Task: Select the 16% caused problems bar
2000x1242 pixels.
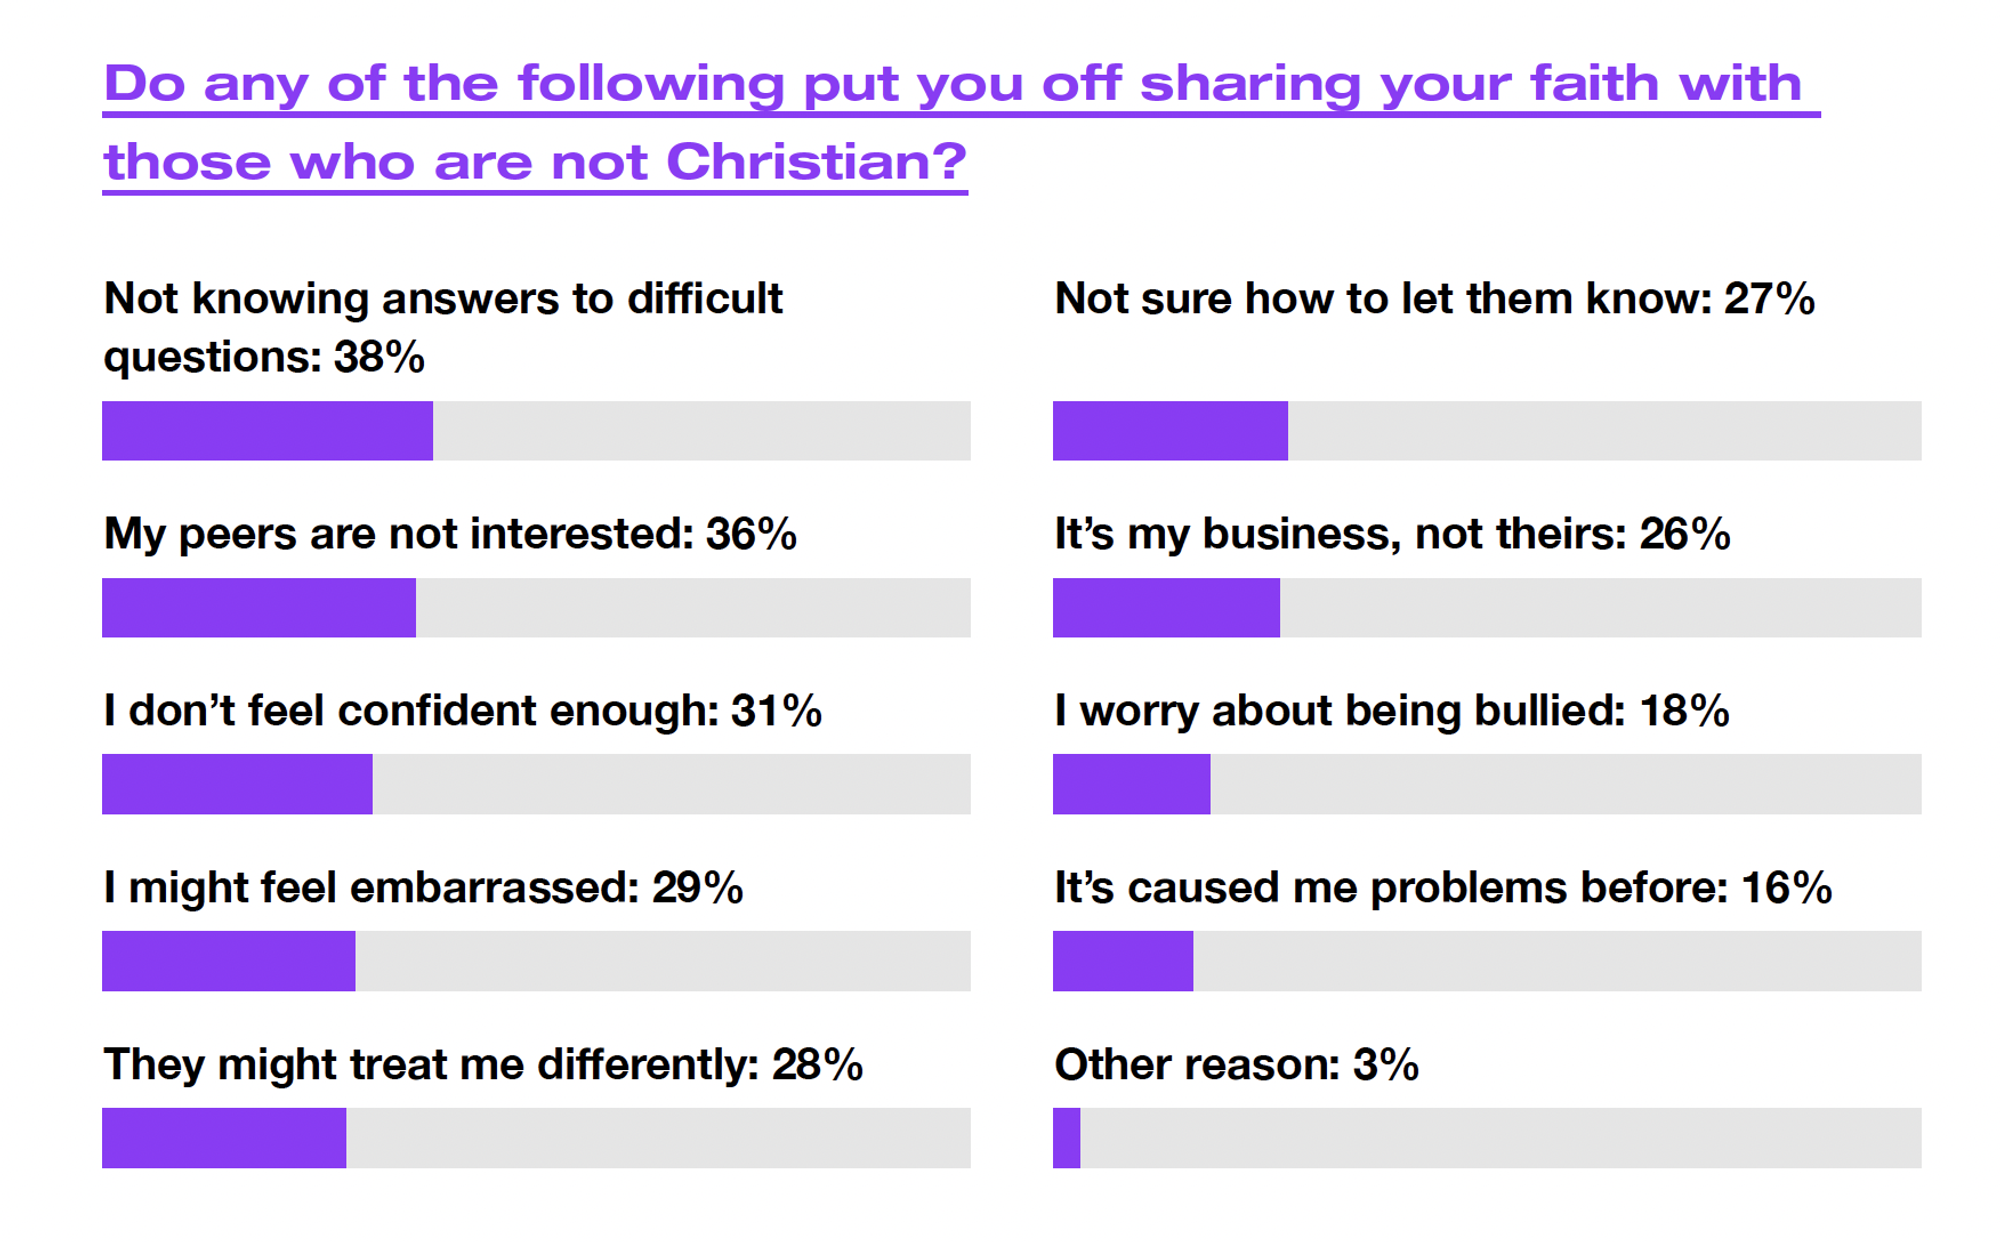Action: point(1486,961)
